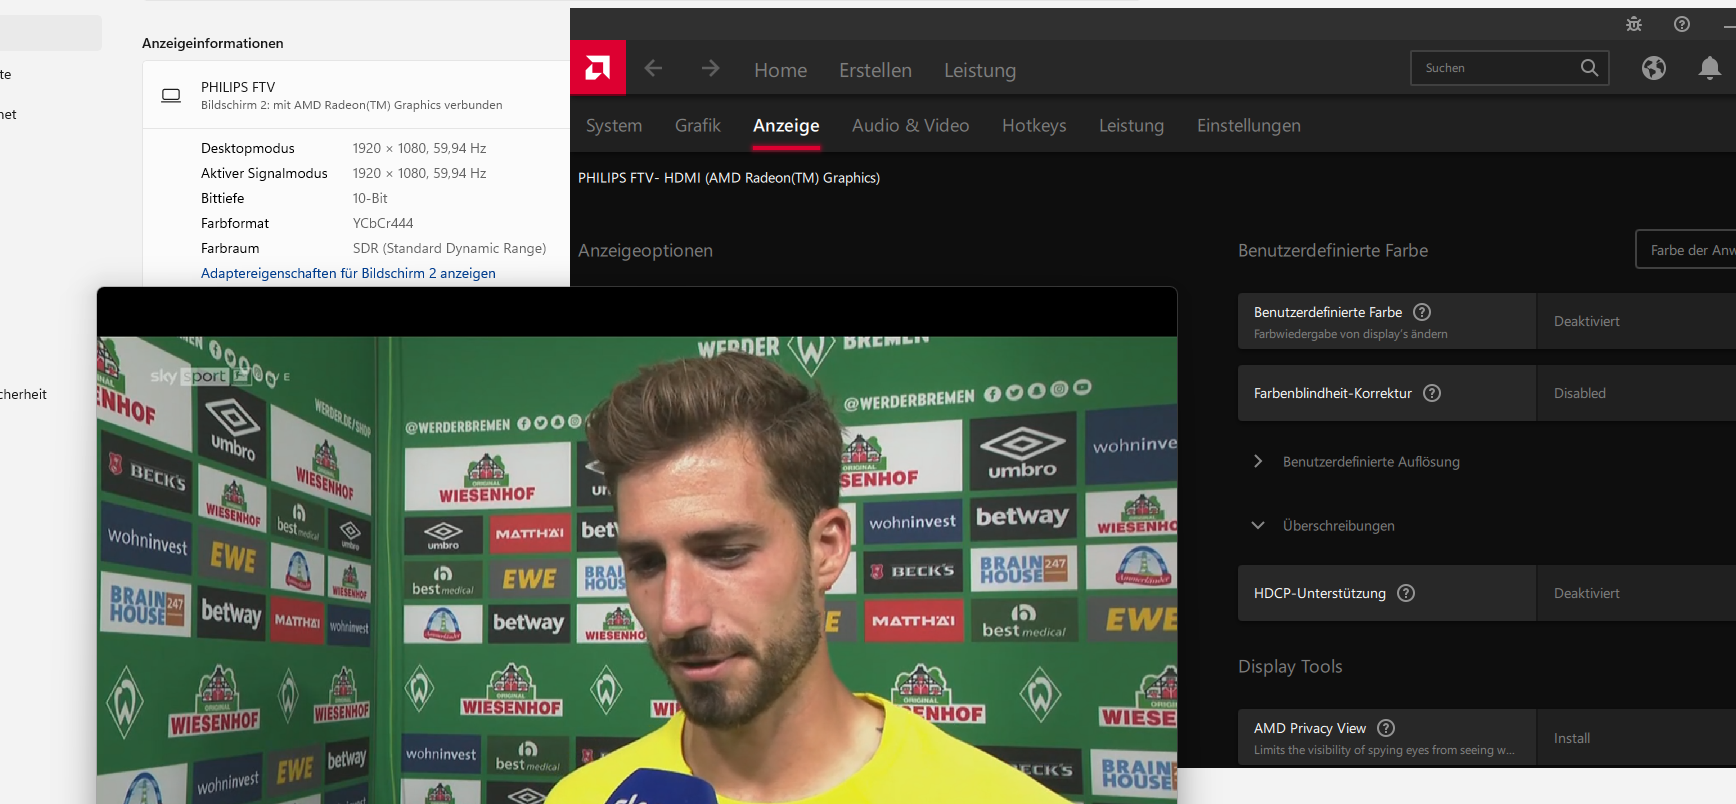The height and width of the screenshot is (804, 1736).
Task: Show help for HDCP-Unterstützung
Action: (1406, 593)
